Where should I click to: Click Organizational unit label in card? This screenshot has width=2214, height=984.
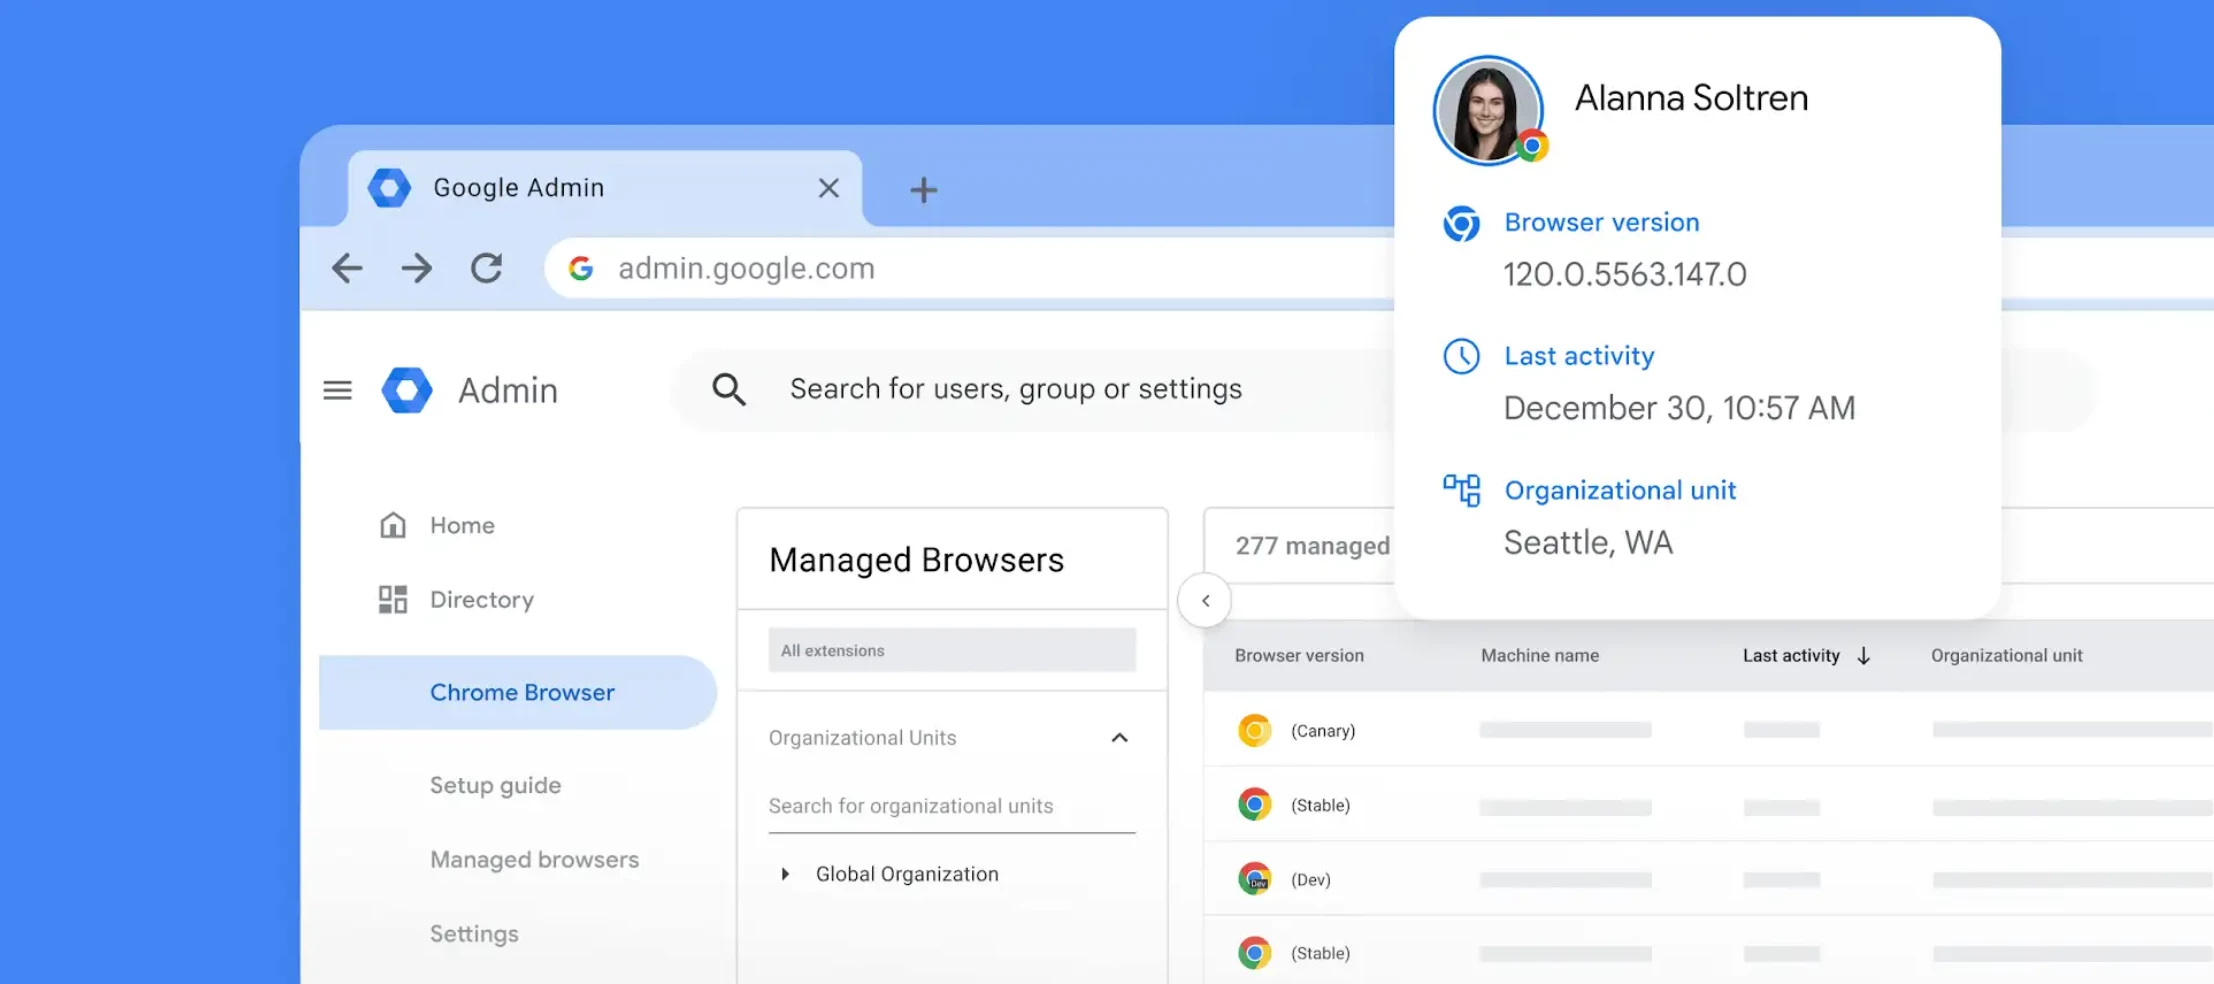pyautogui.click(x=1620, y=490)
